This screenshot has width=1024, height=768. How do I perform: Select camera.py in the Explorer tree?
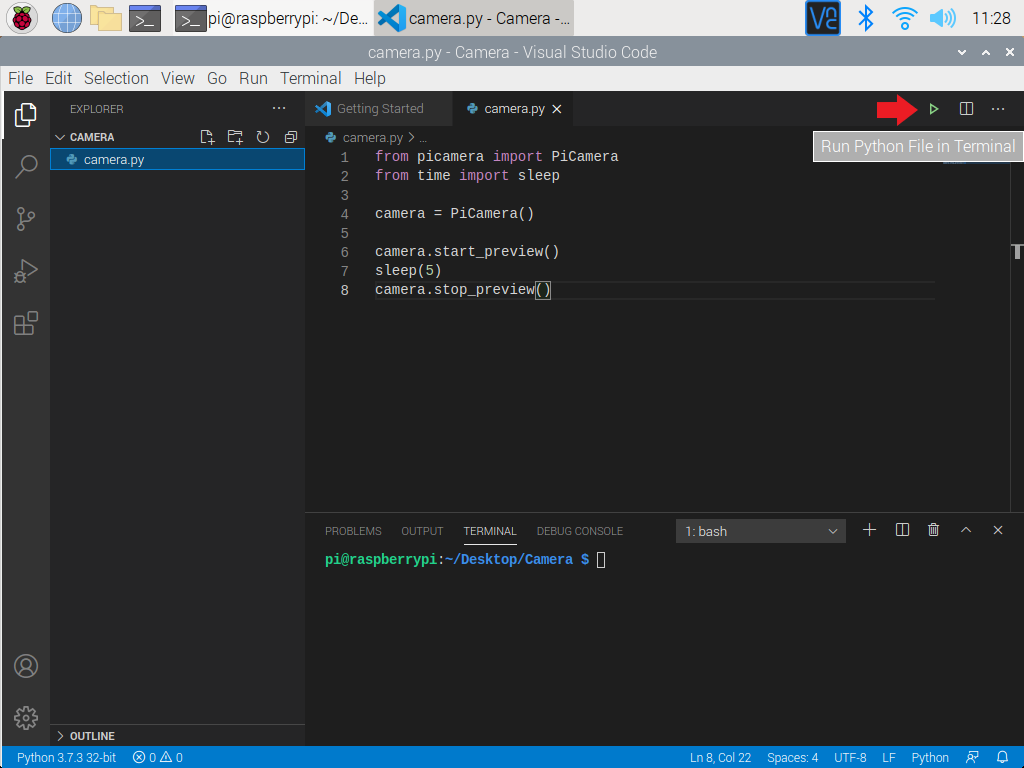114,159
